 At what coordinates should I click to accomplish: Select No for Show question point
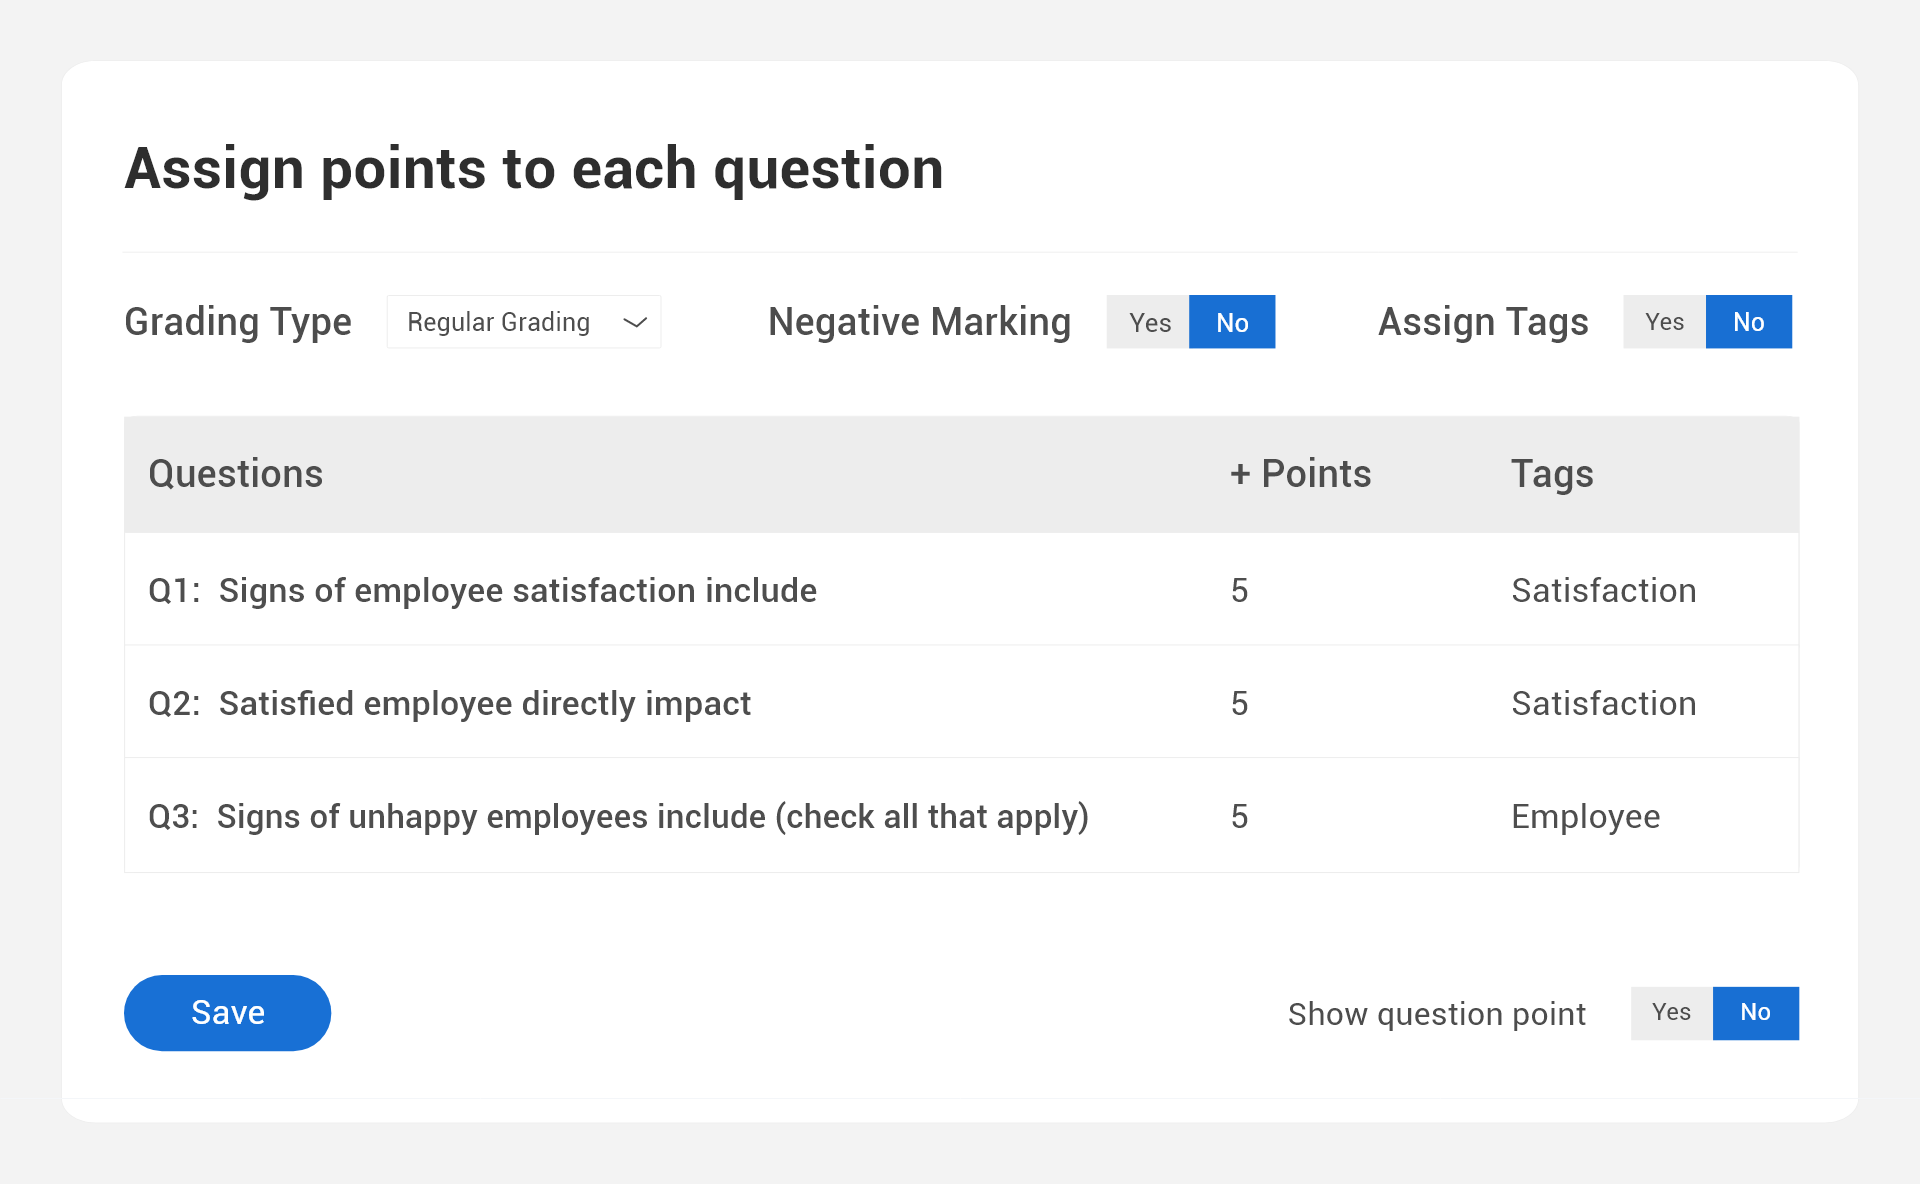[x=1755, y=1013]
